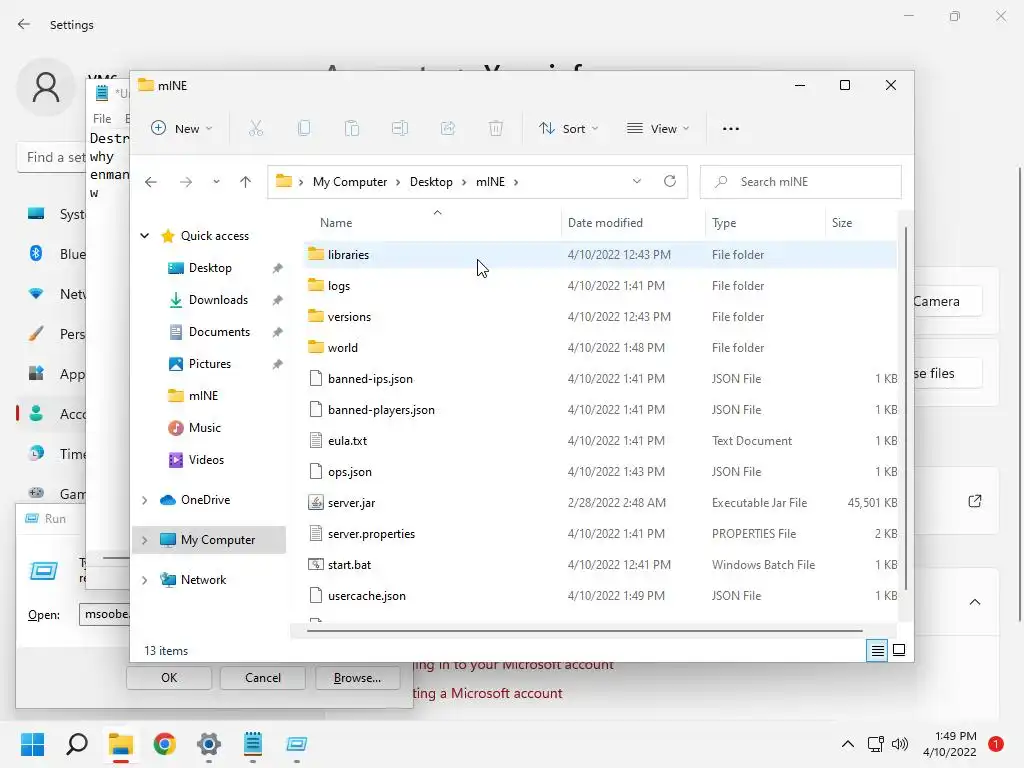Go up one folder with the up arrow
This screenshot has width=1024, height=768.
[x=246, y=182]
